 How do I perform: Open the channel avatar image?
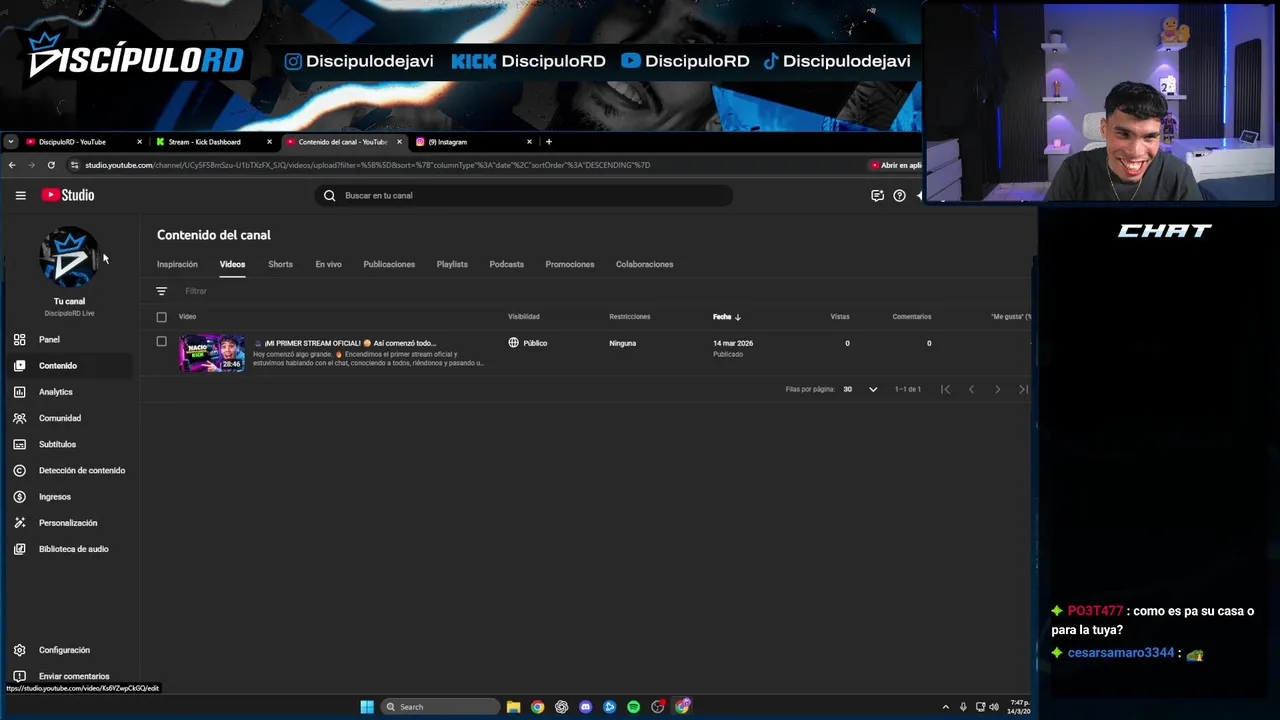point(68,257)
